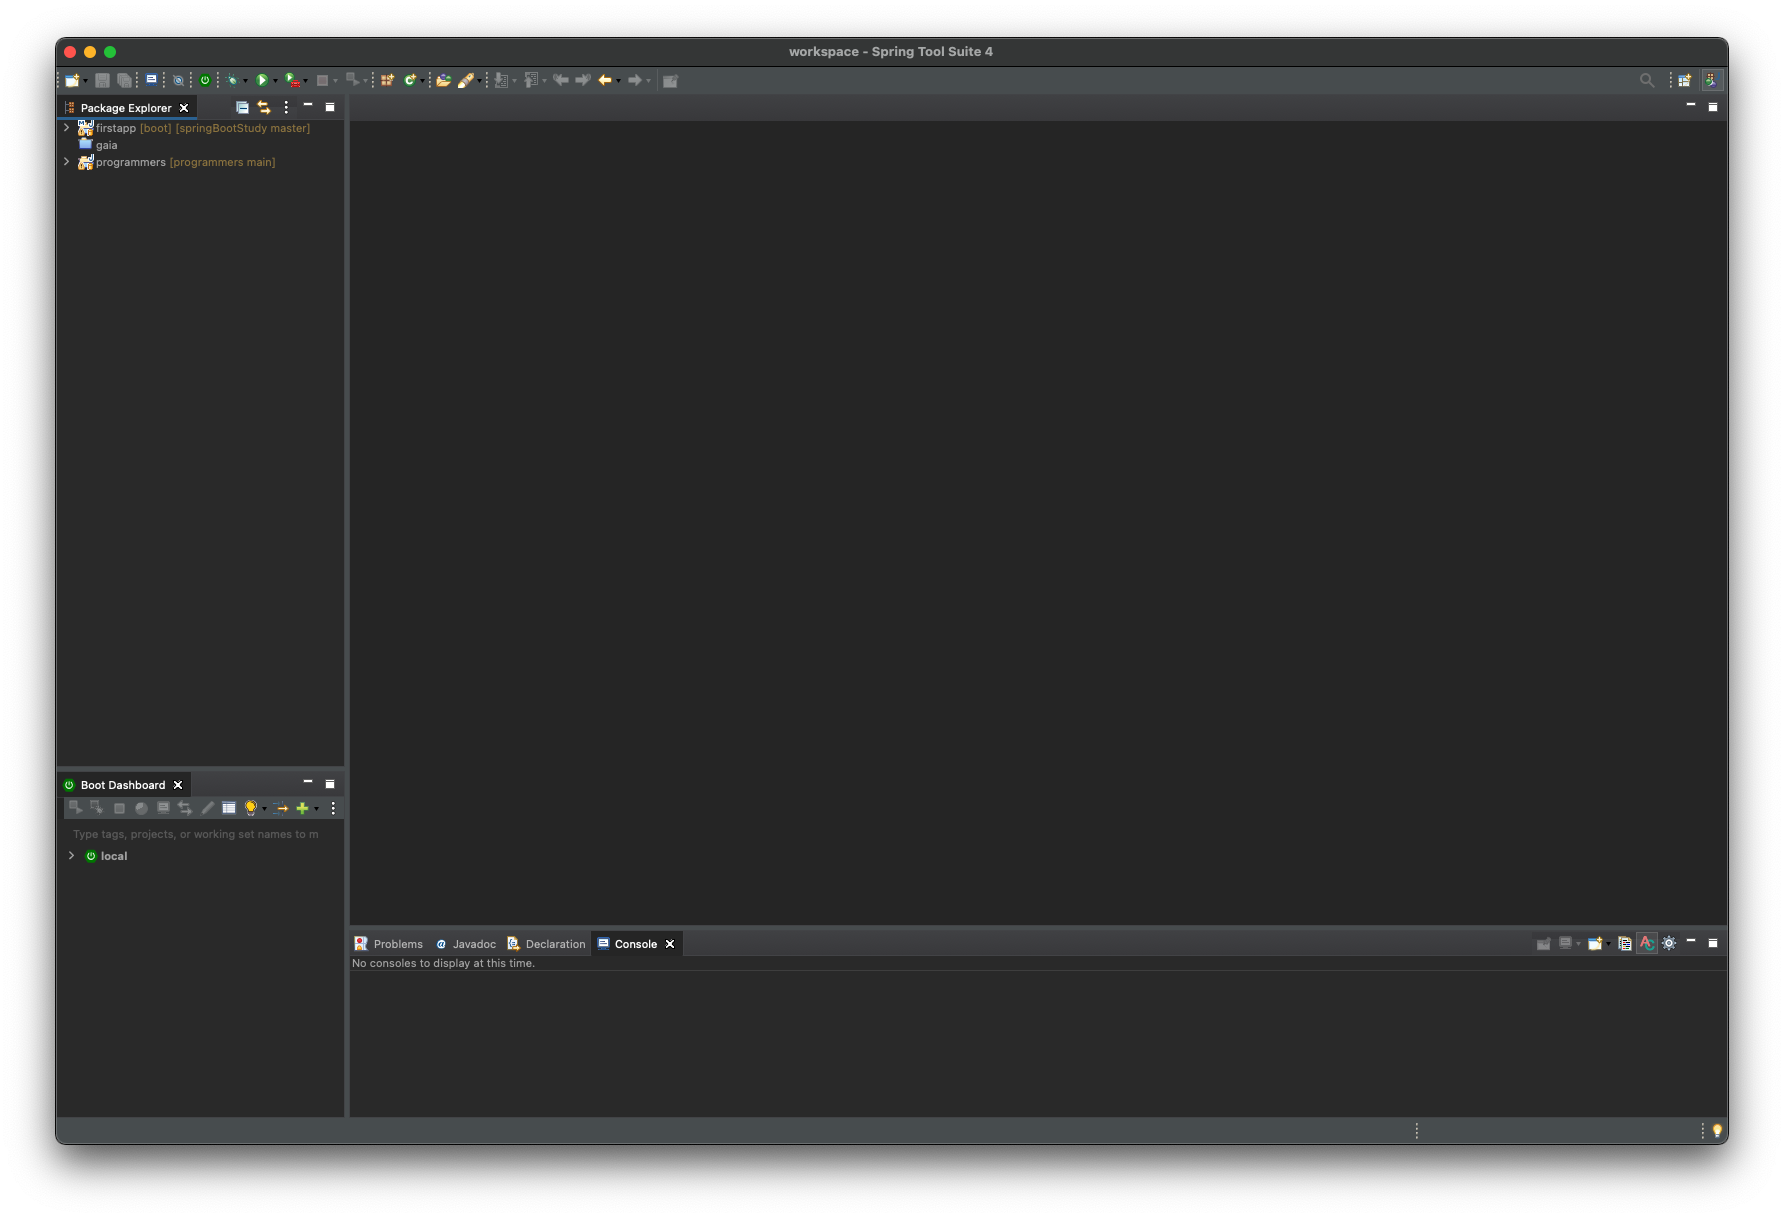Click Run Last Tool icon with red toolbox

292,80
